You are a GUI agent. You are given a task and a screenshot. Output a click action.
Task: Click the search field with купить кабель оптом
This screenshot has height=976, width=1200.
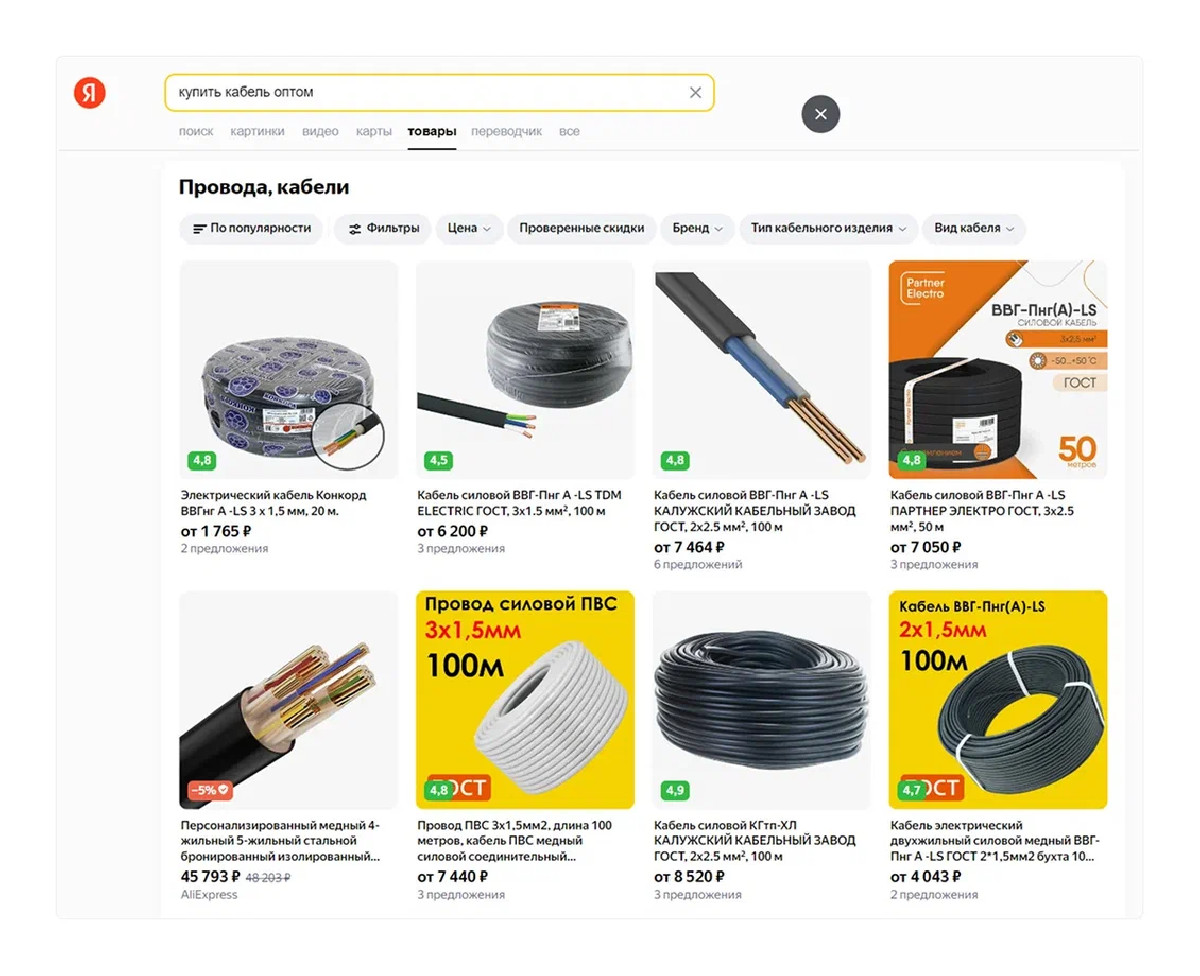point(439,92)
